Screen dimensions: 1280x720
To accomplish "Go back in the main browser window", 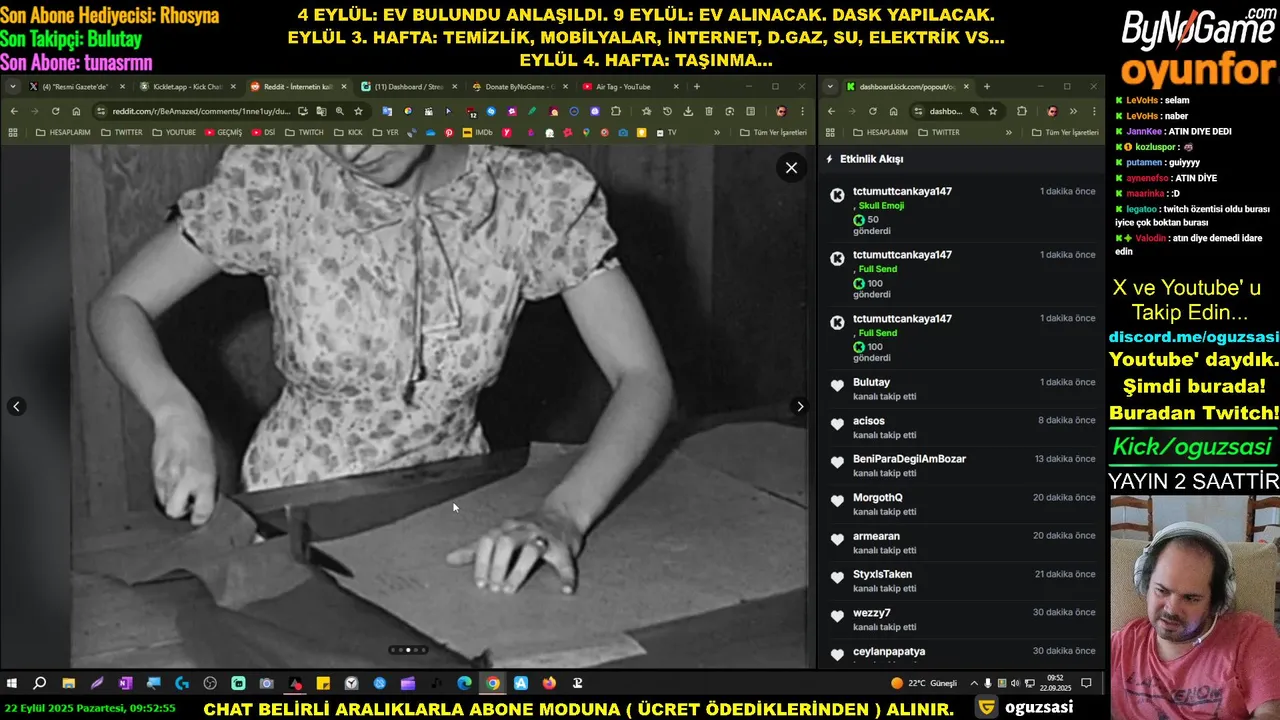I will (14, 111).
